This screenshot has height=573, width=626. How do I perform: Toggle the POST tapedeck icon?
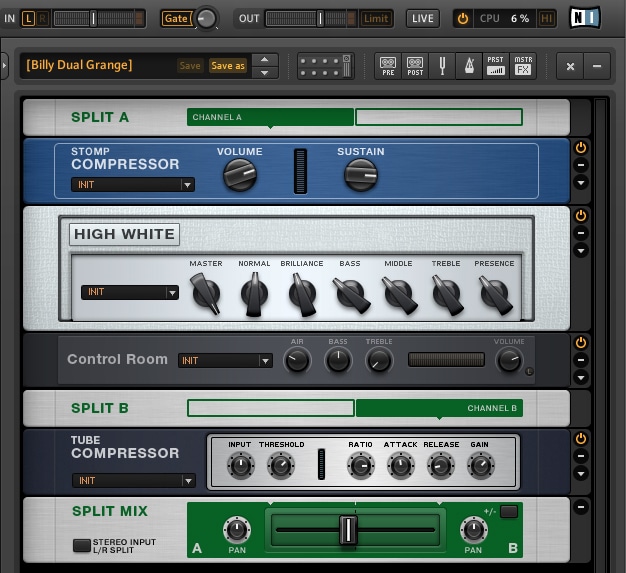coord(415,66)
